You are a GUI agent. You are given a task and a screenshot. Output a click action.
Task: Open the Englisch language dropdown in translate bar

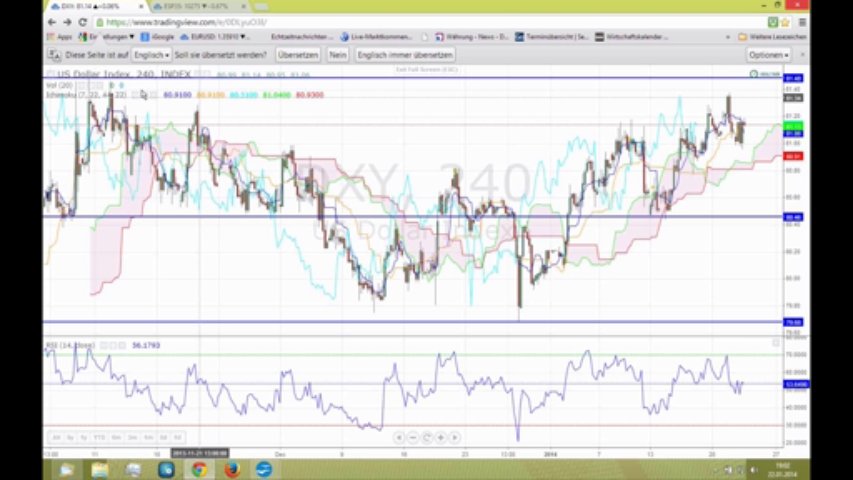(x=152, y=55)
